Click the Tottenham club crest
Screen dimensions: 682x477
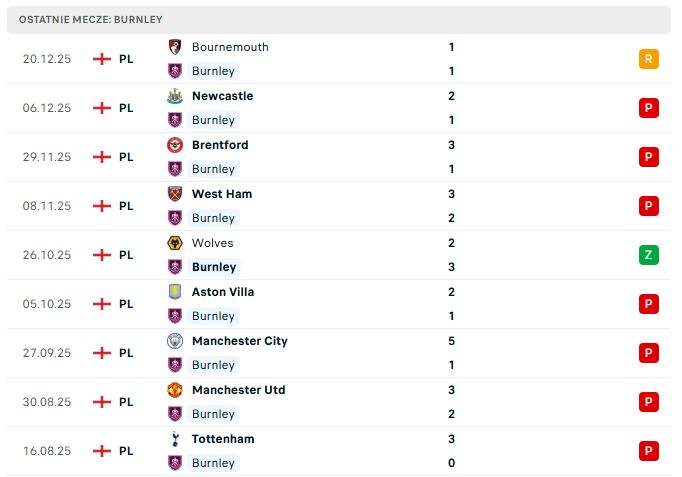pos(175,439)
